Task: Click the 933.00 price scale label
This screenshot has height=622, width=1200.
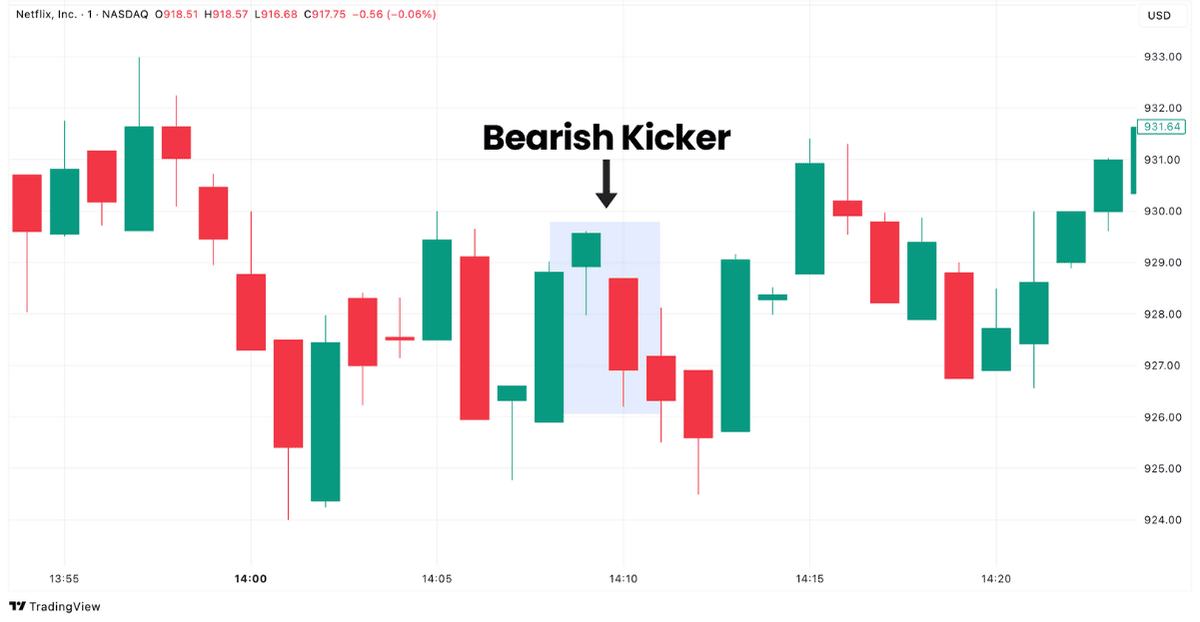Action: point(1163,56)
